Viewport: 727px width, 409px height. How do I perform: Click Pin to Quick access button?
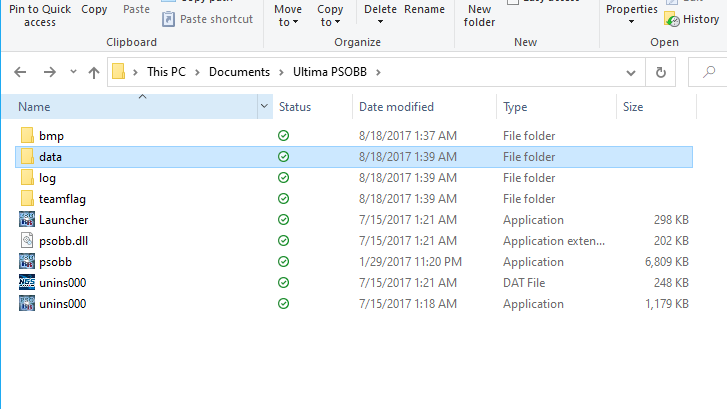40,15
